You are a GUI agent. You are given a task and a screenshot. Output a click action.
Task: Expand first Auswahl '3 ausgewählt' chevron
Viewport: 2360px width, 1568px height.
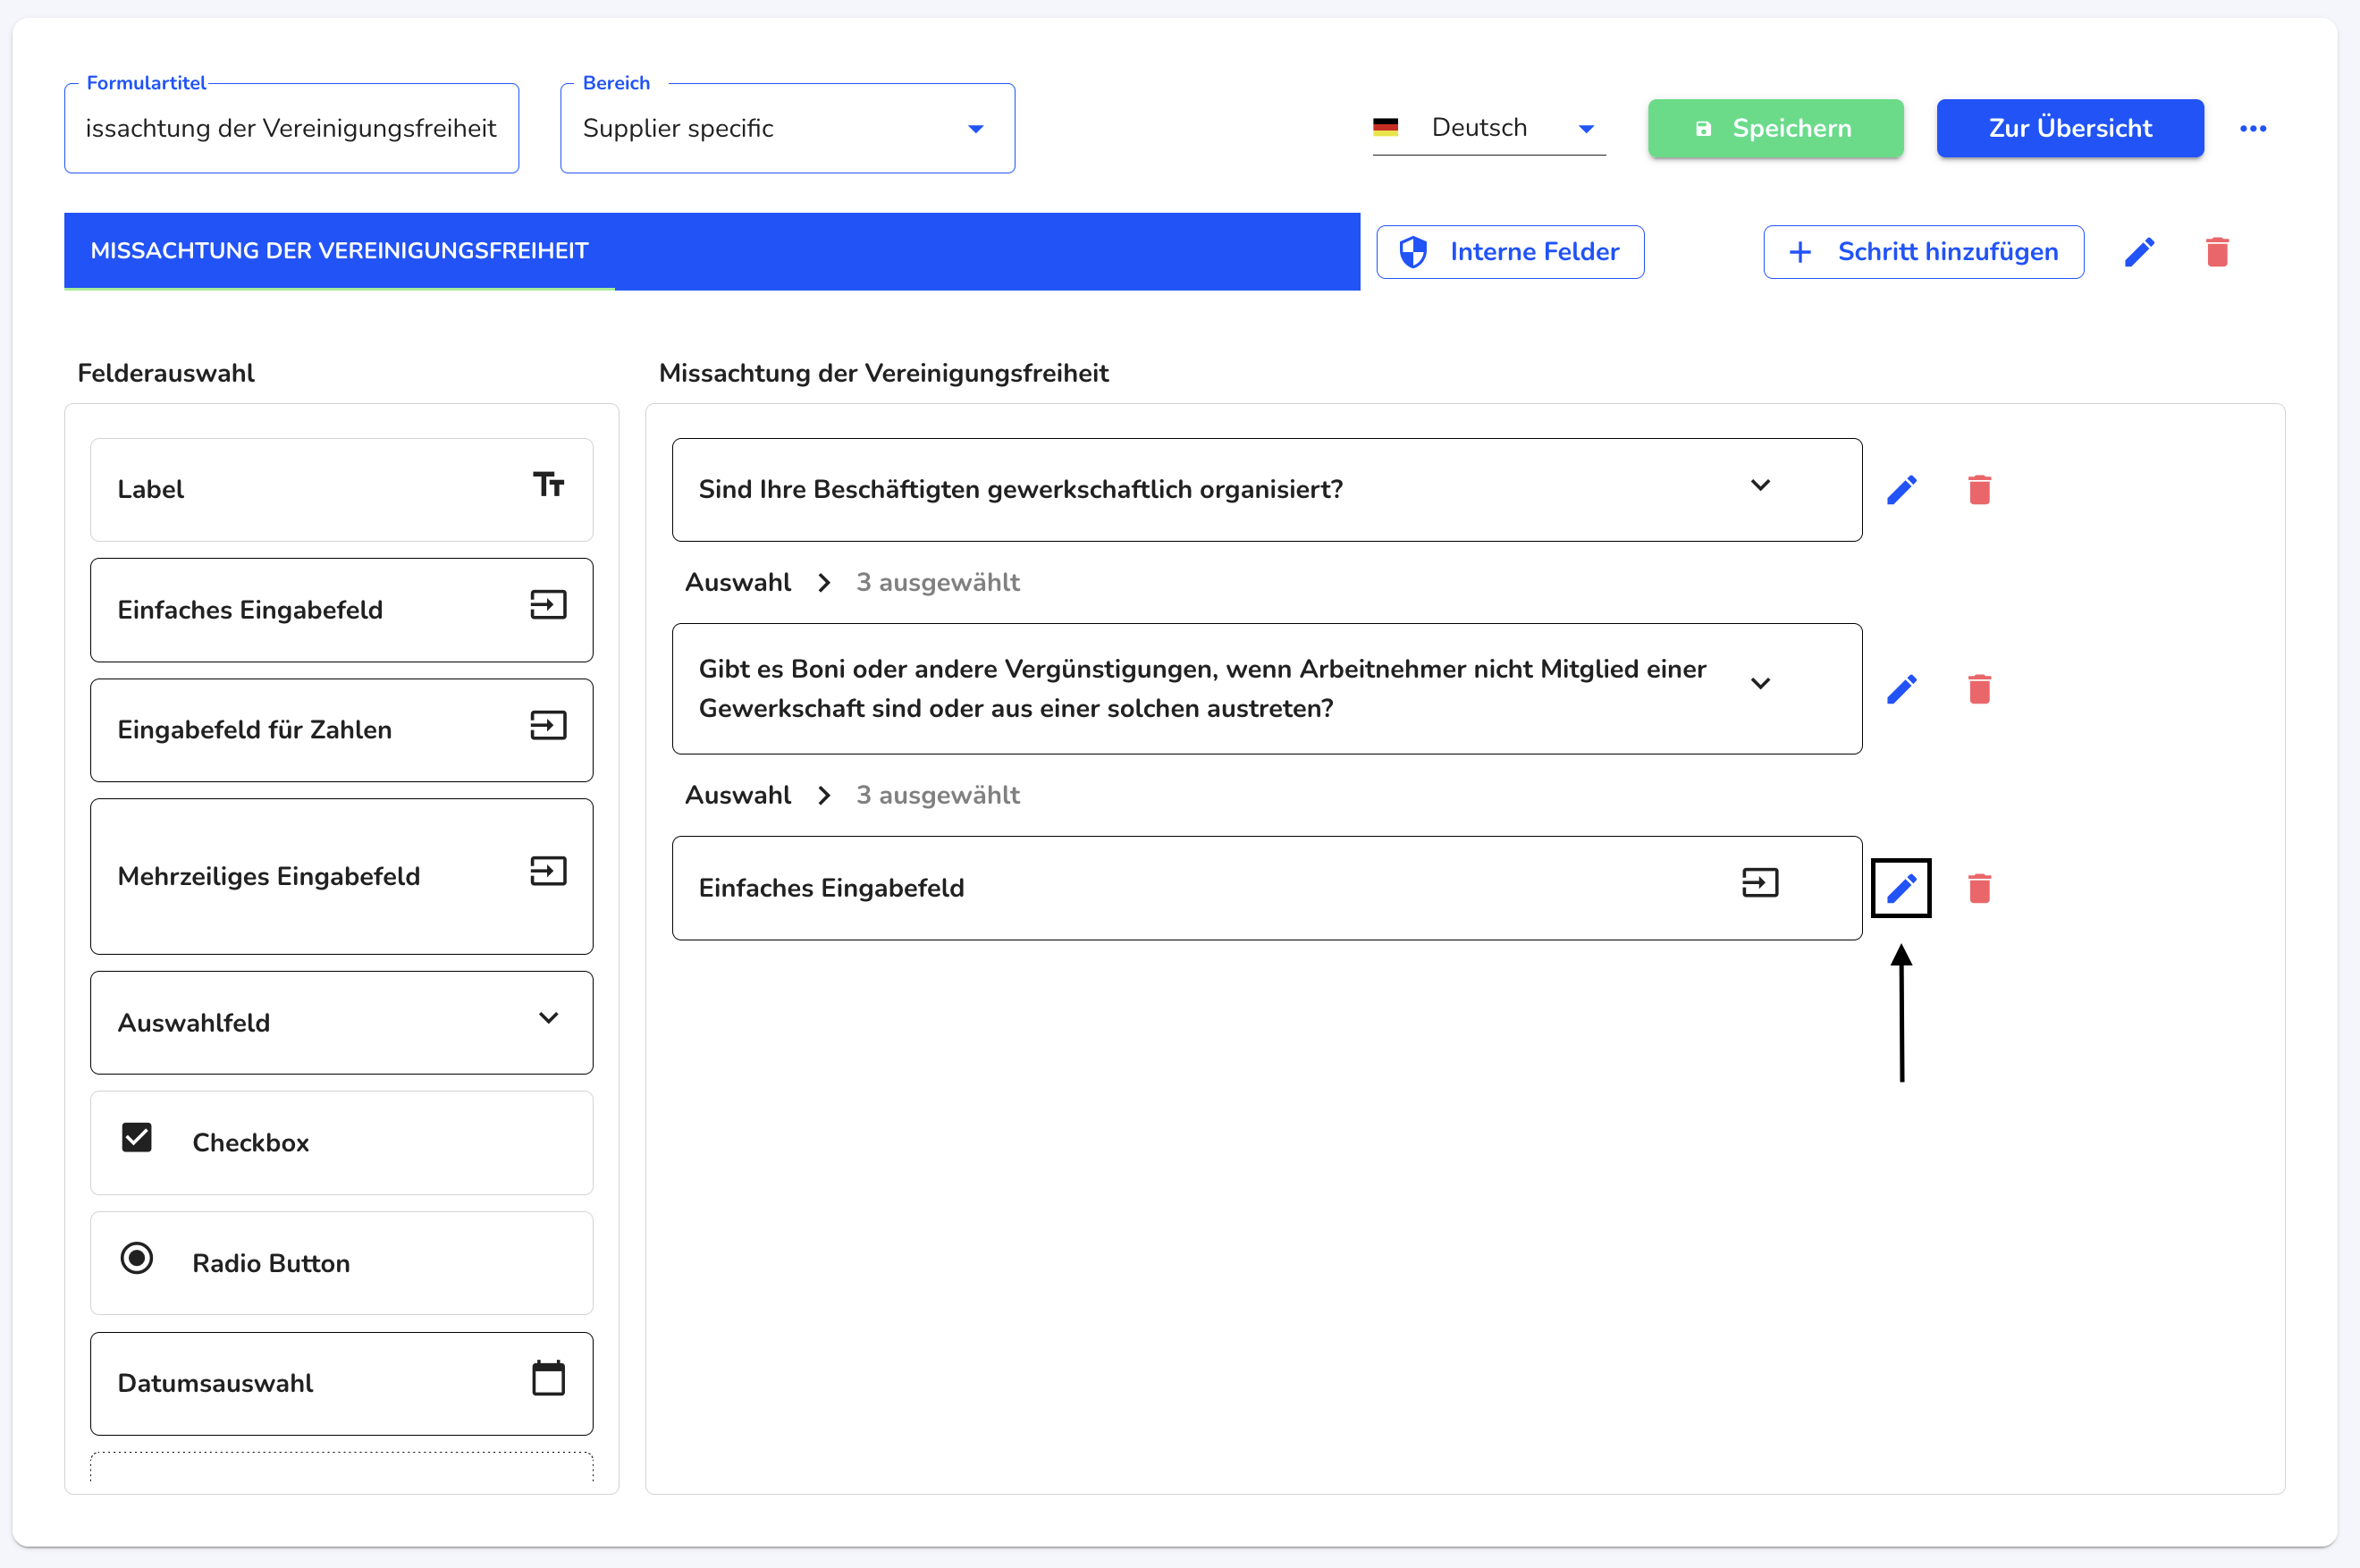point(824,582)
